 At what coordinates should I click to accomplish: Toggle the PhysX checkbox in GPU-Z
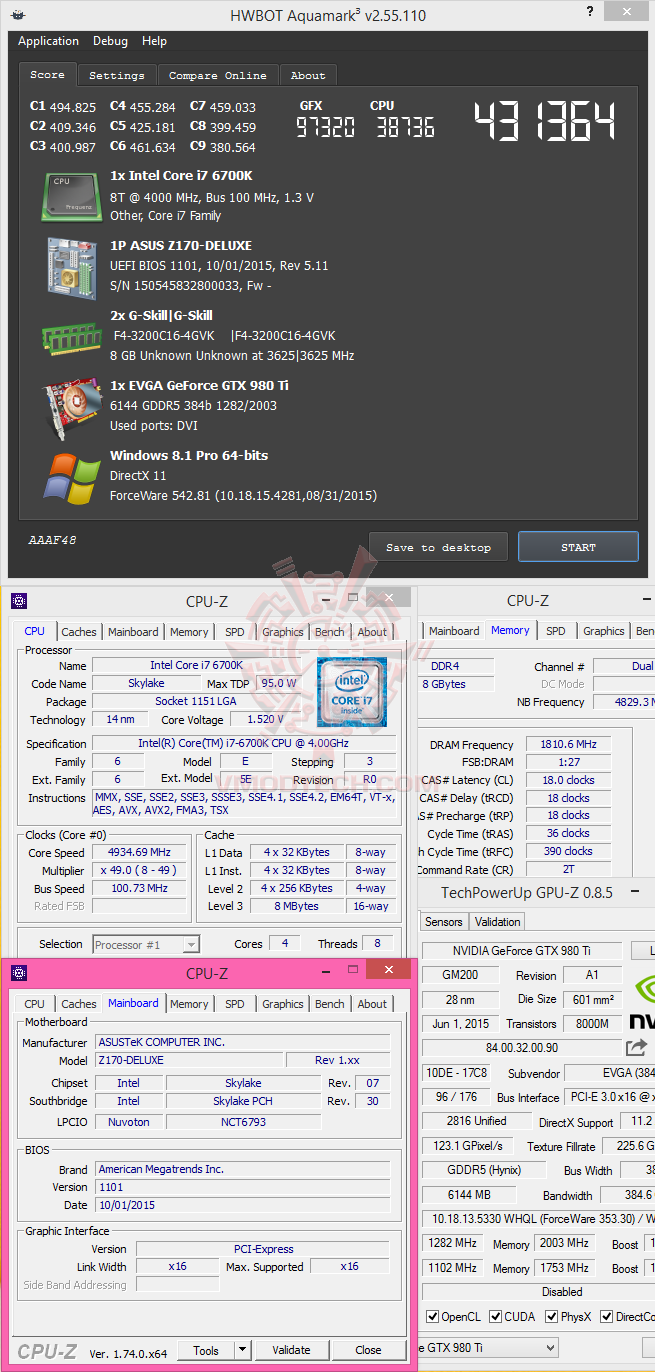coord(551,1317)
